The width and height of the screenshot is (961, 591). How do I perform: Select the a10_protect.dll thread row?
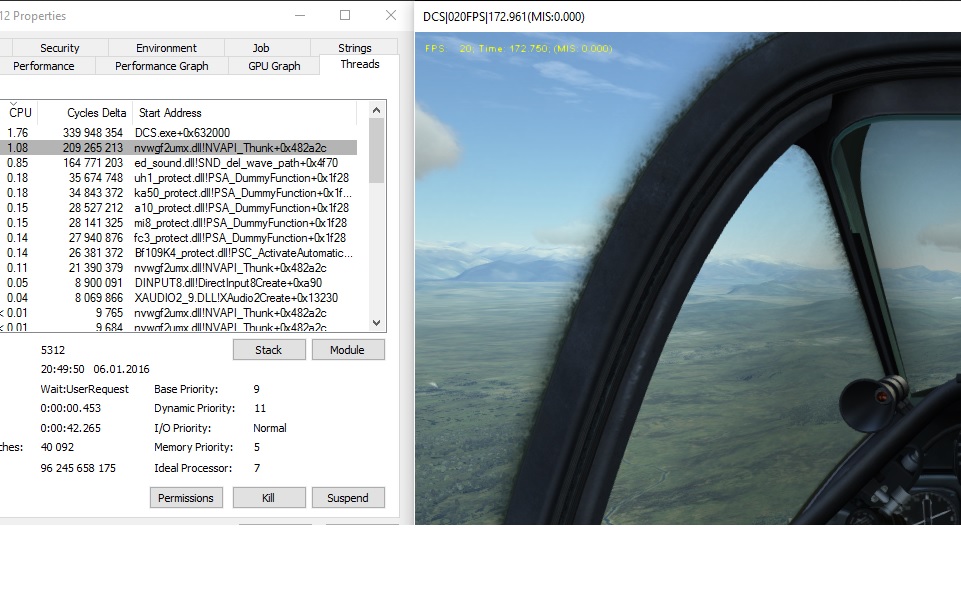pyautogui.click(x=178, y=208)
